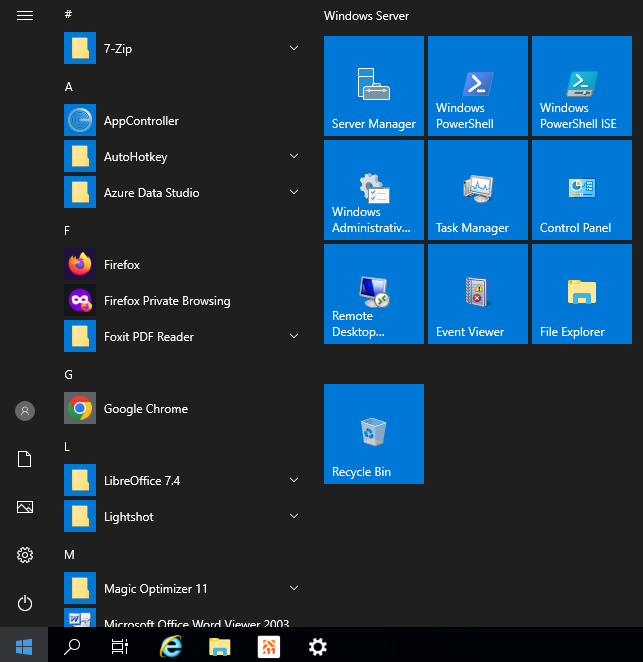Click the # section header in the app list
The image size is (643, 662).
tap(68, 14)
